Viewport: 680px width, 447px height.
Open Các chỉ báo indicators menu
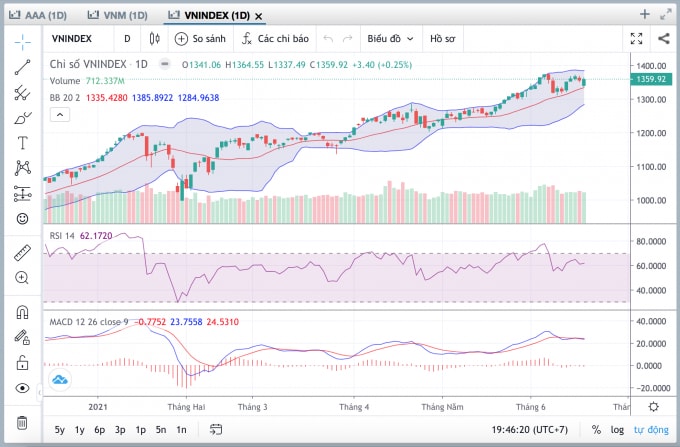[275, 39]
